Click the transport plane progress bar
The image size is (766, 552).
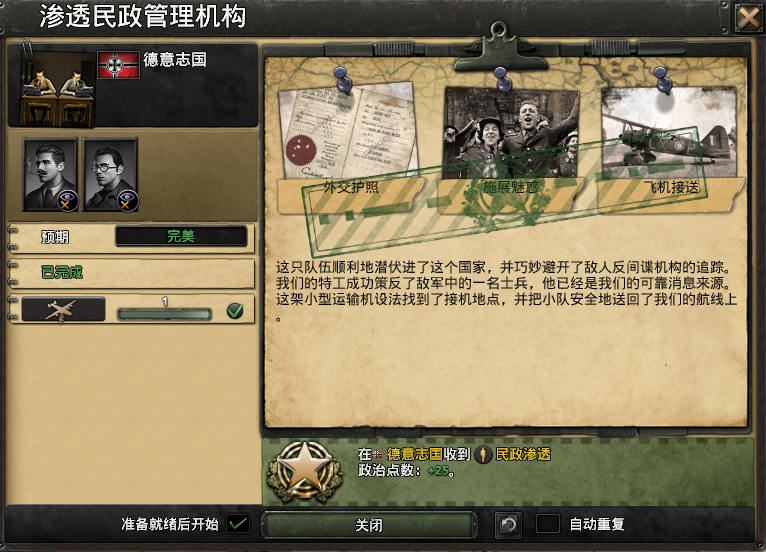165,314
